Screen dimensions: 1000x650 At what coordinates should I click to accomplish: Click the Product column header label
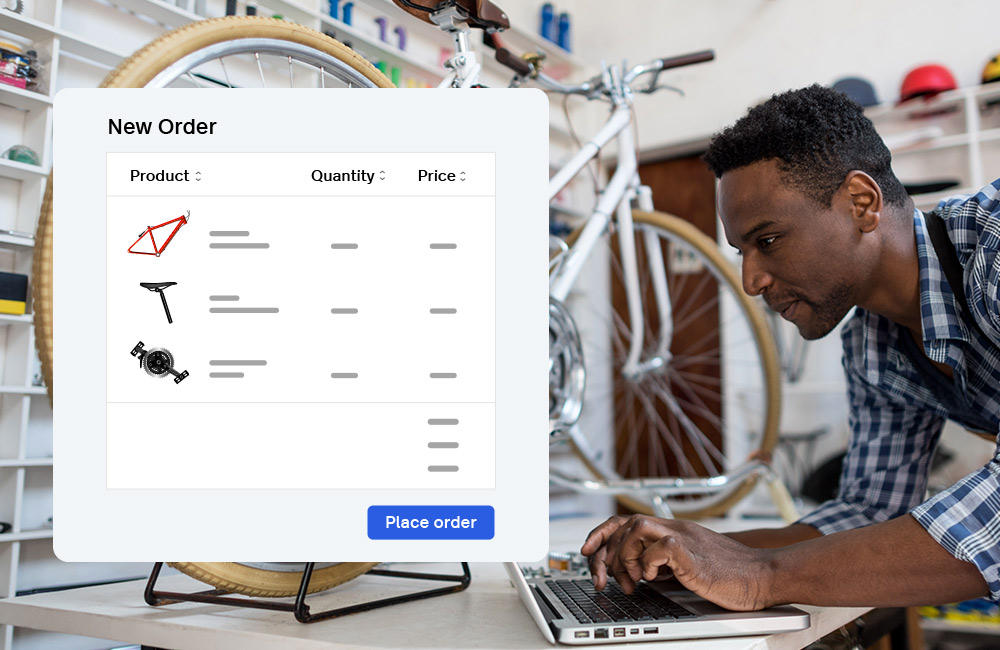[x=159, y=175]
